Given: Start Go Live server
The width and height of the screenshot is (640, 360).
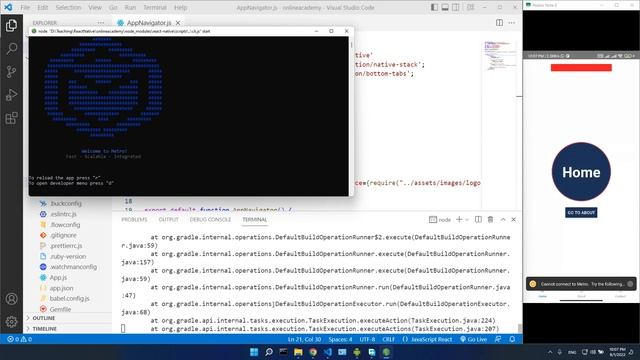Looking at the screenshot, I should (473, 339).
